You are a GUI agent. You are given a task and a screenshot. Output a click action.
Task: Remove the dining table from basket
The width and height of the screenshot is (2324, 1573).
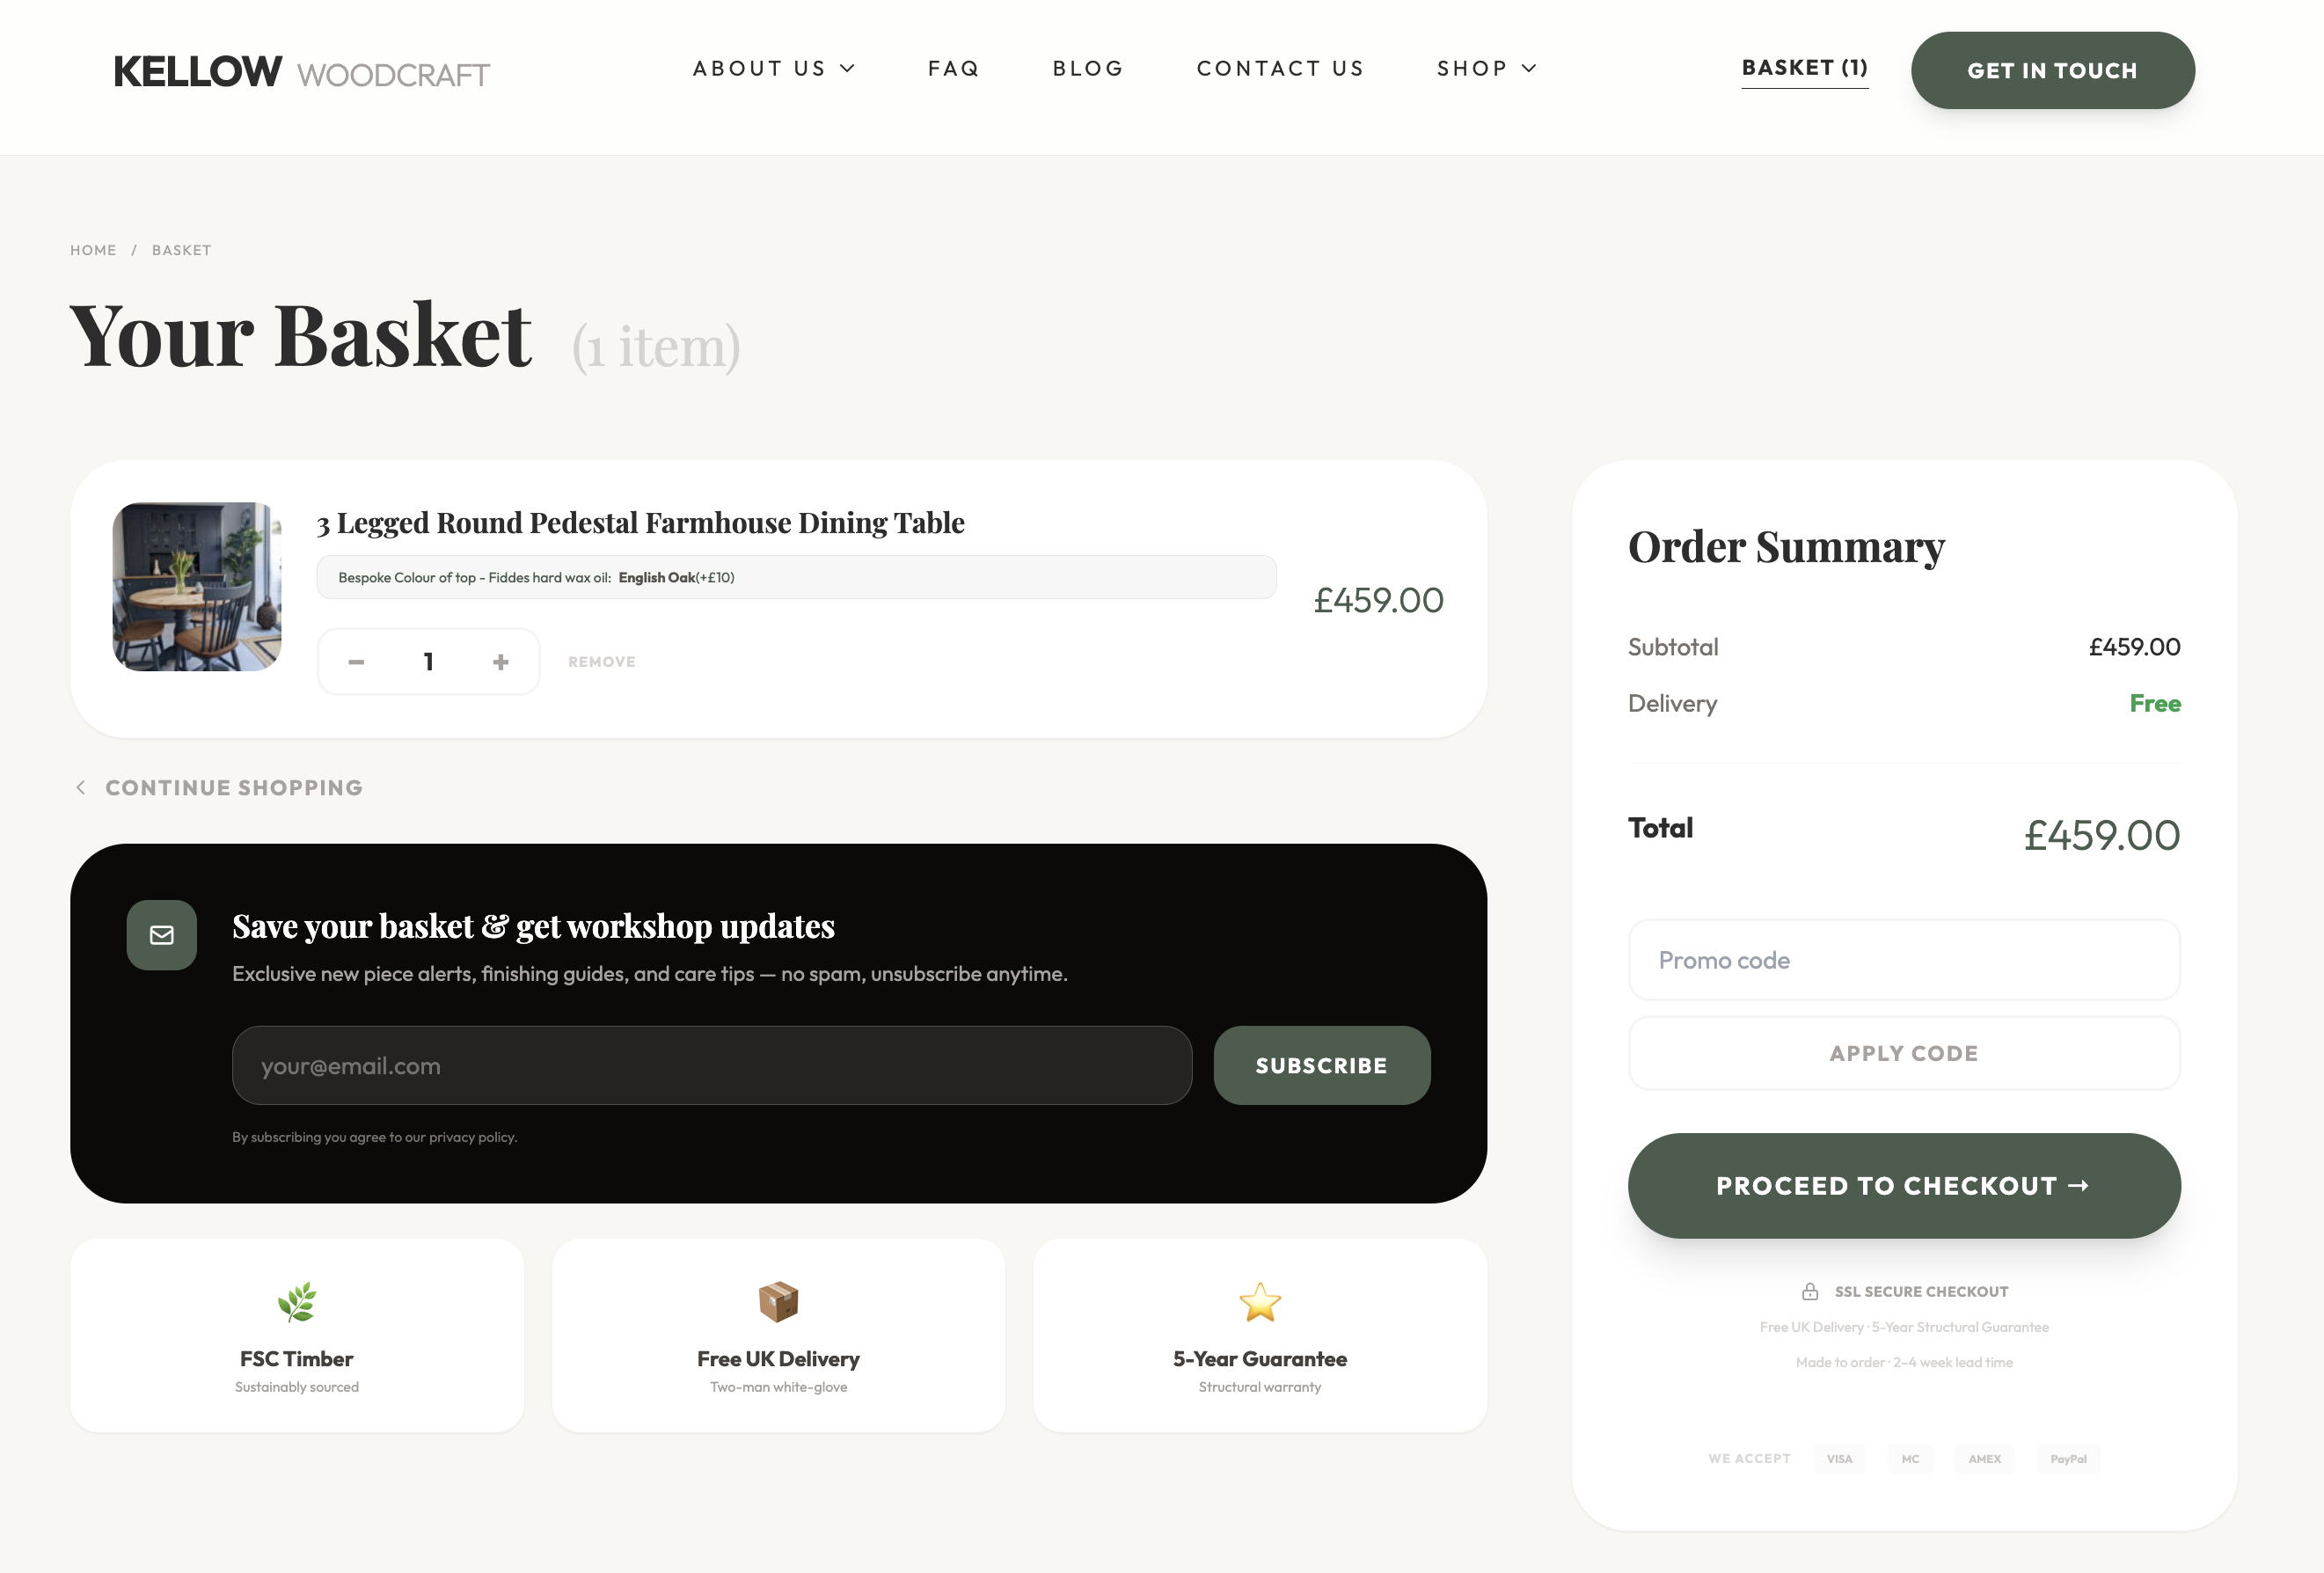point(602,662)
